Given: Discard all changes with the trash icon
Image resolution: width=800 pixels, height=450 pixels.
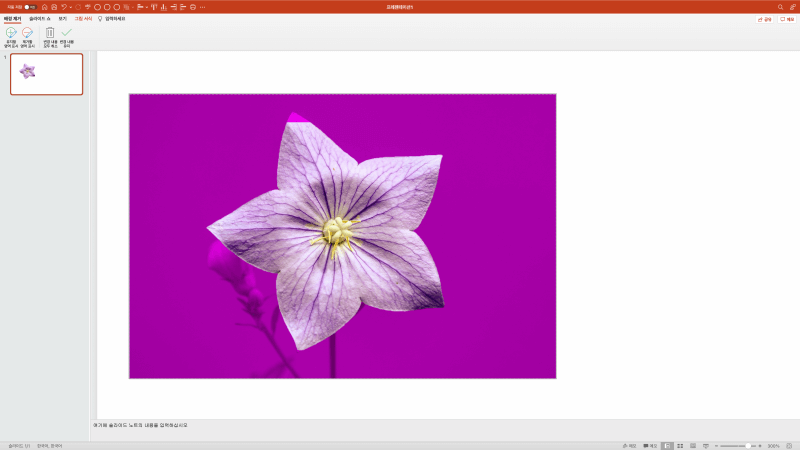Looking at the screenshot, I should click(x=50, y=33).
